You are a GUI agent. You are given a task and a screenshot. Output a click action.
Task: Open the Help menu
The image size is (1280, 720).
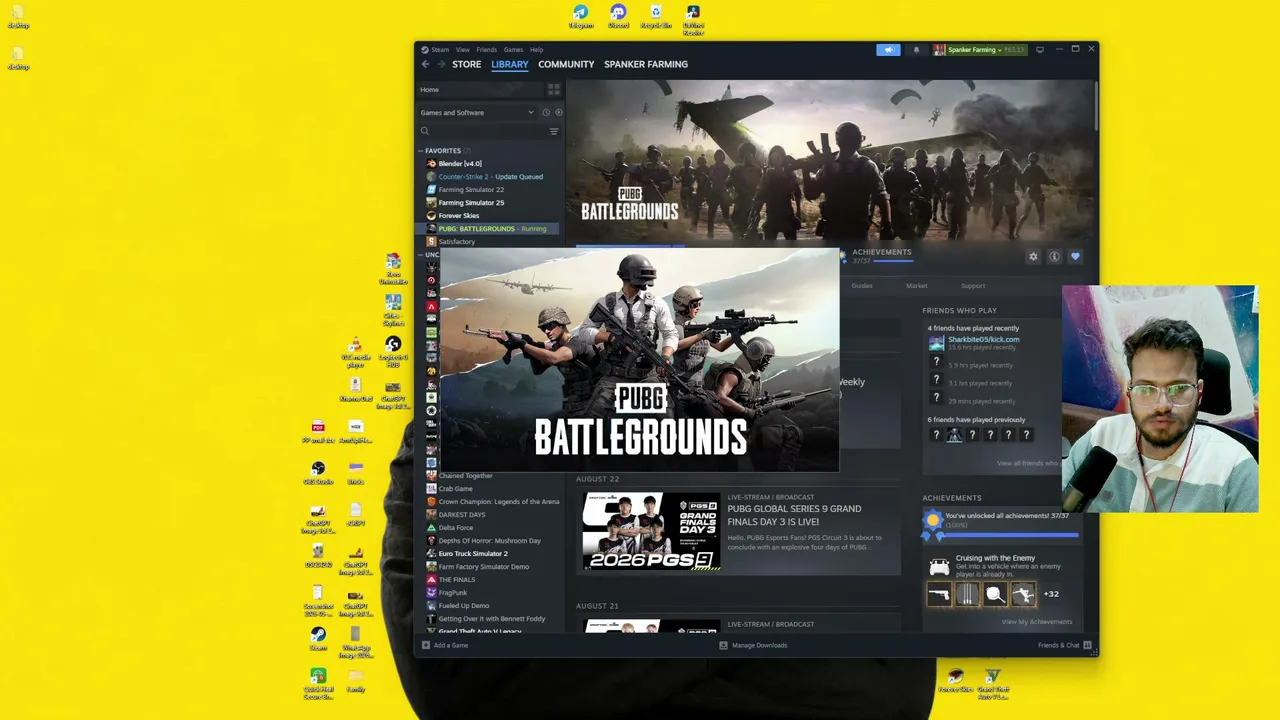537,50
